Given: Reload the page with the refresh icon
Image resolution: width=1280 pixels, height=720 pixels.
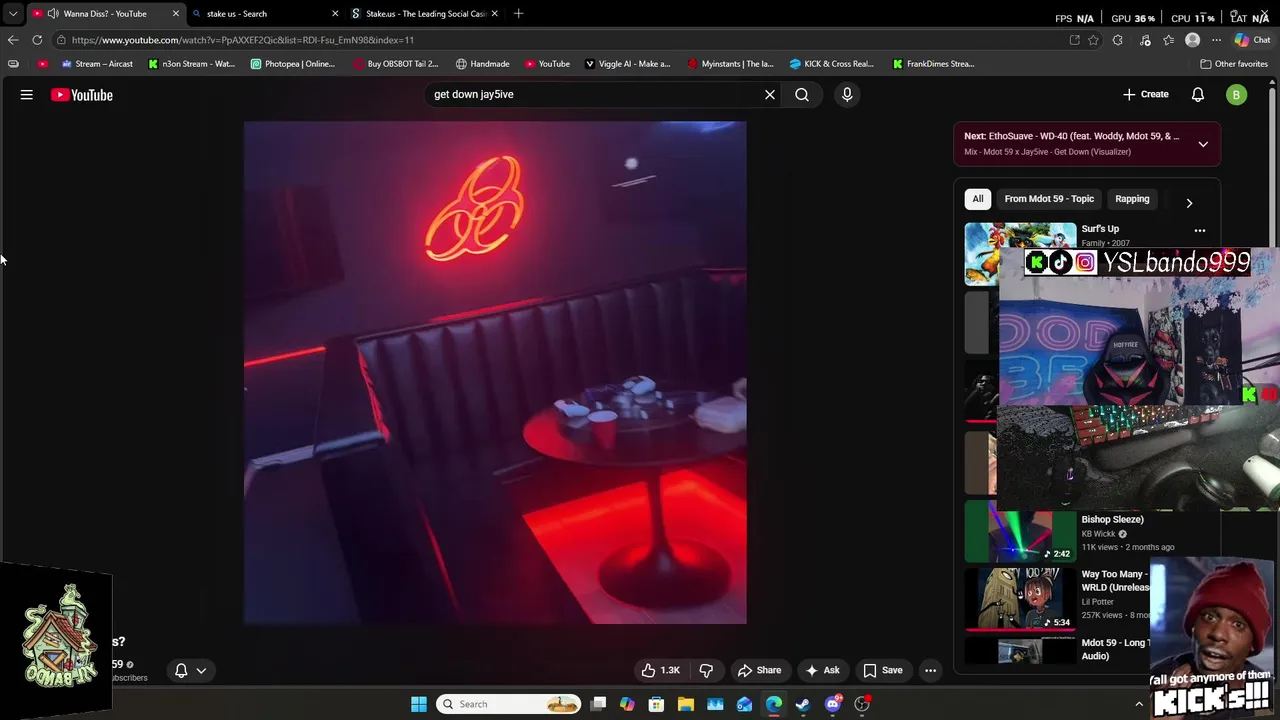Looking at the screenshot, I should 37,40.
